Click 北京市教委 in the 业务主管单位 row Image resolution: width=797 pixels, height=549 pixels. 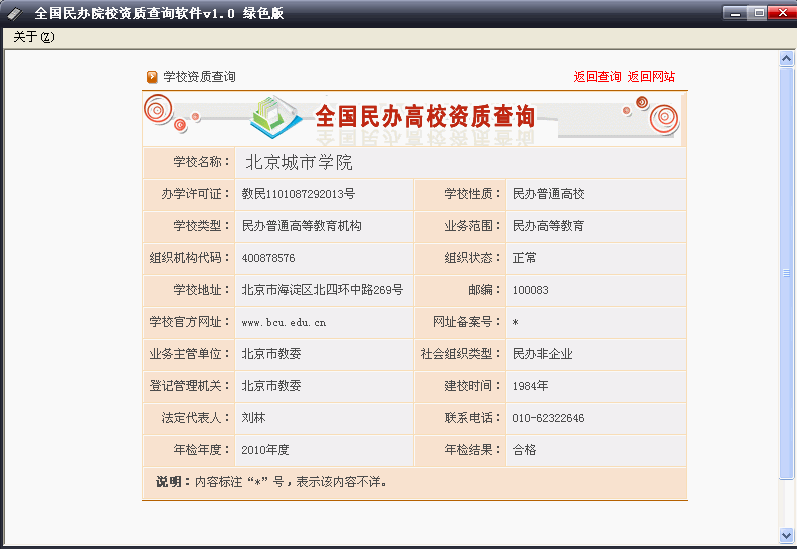click(x=271, y=354)
